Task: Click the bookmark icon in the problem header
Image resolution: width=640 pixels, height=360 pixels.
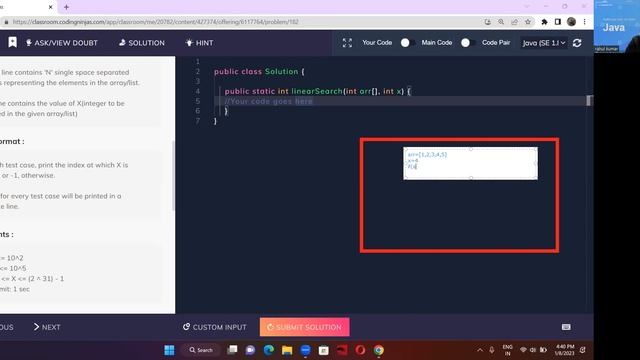Action: (x=13, y=42)
